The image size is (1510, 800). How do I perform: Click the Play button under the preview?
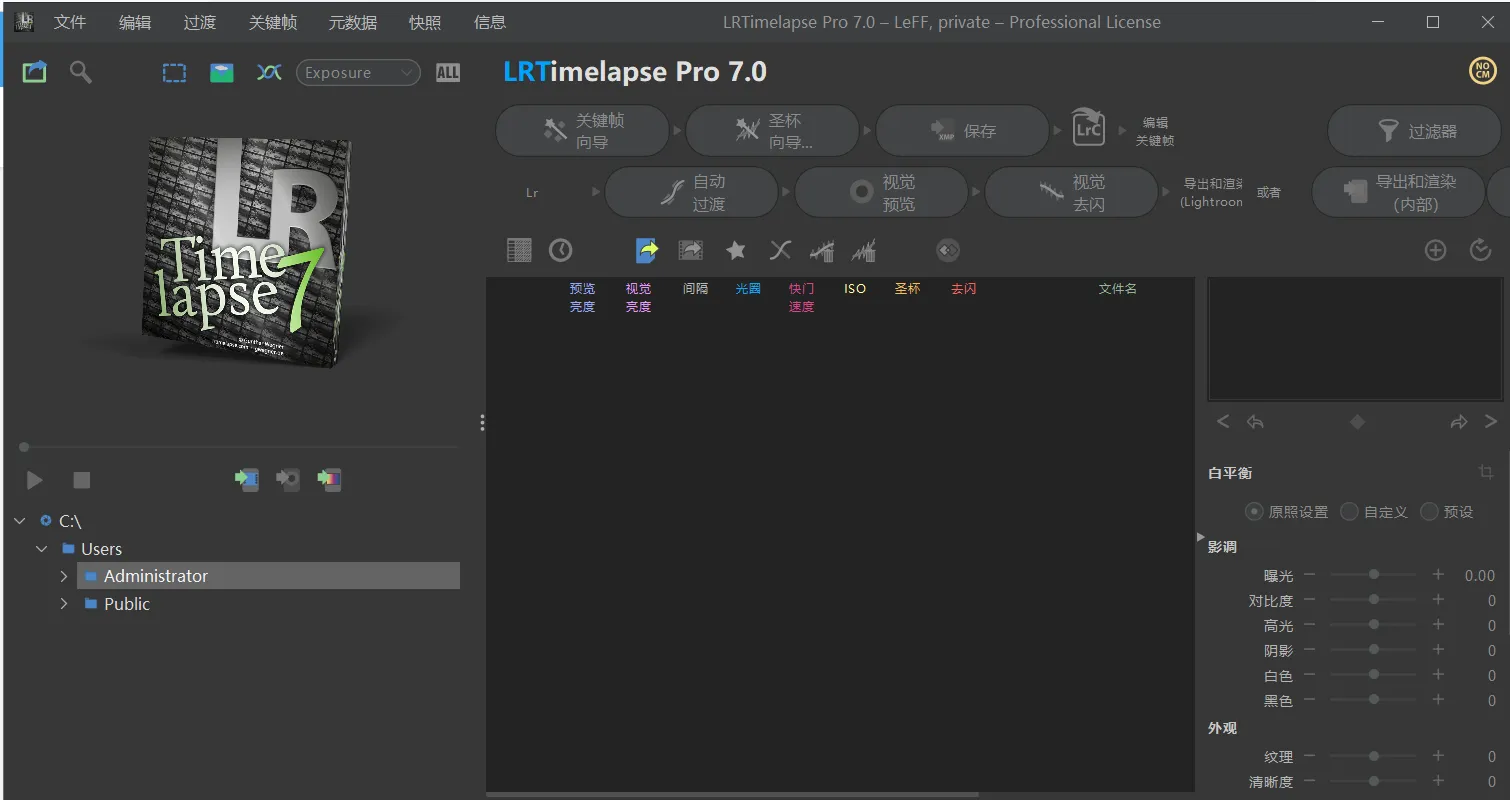point(35,480)
